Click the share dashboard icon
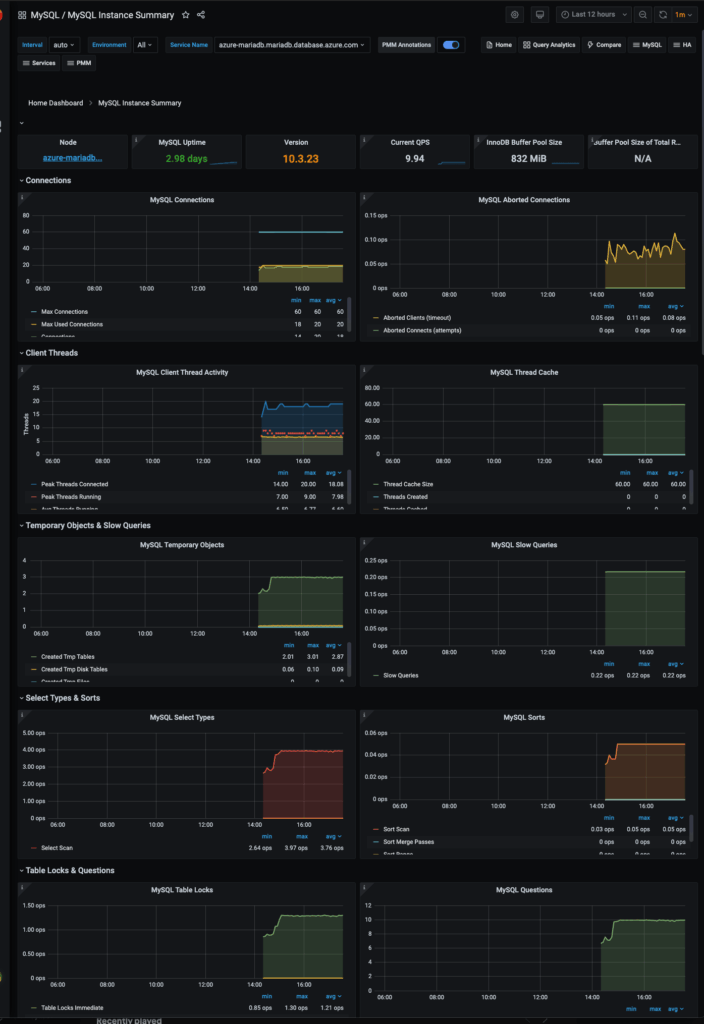This screenshot has height=1024, width=704. (201, 15)
